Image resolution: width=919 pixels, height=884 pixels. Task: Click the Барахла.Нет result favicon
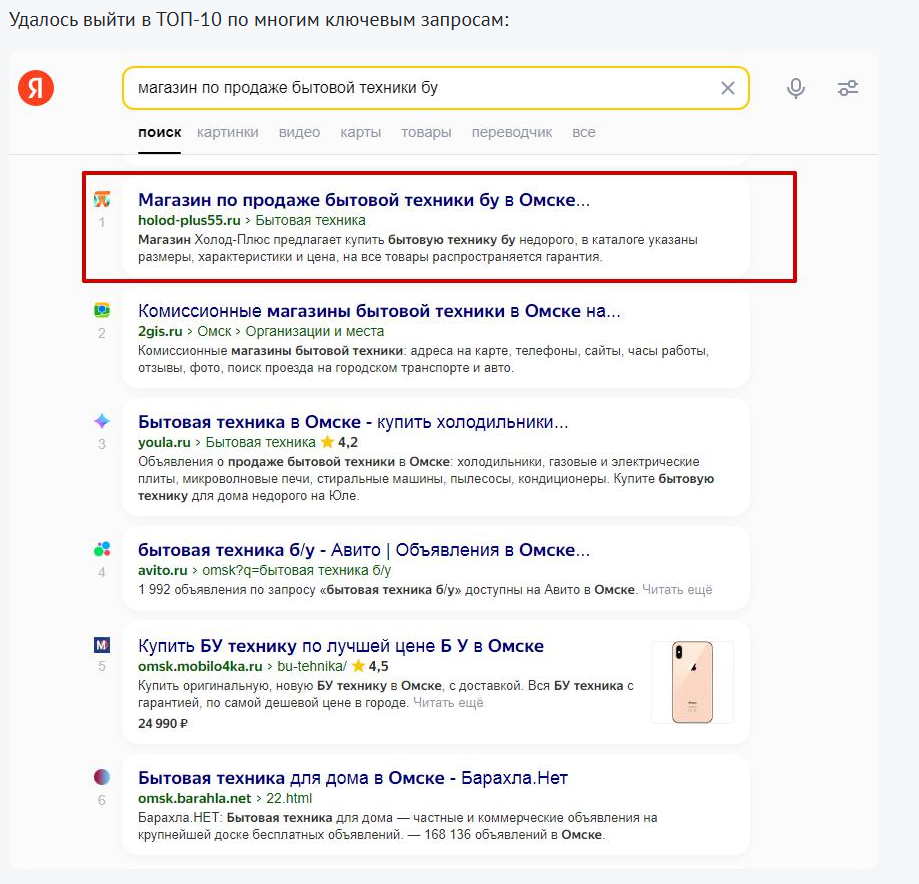(x=101, y=777)
